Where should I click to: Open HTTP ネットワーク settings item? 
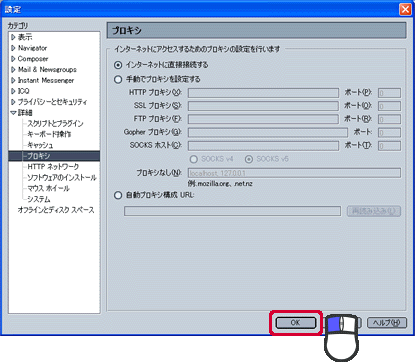coord(53,167)
